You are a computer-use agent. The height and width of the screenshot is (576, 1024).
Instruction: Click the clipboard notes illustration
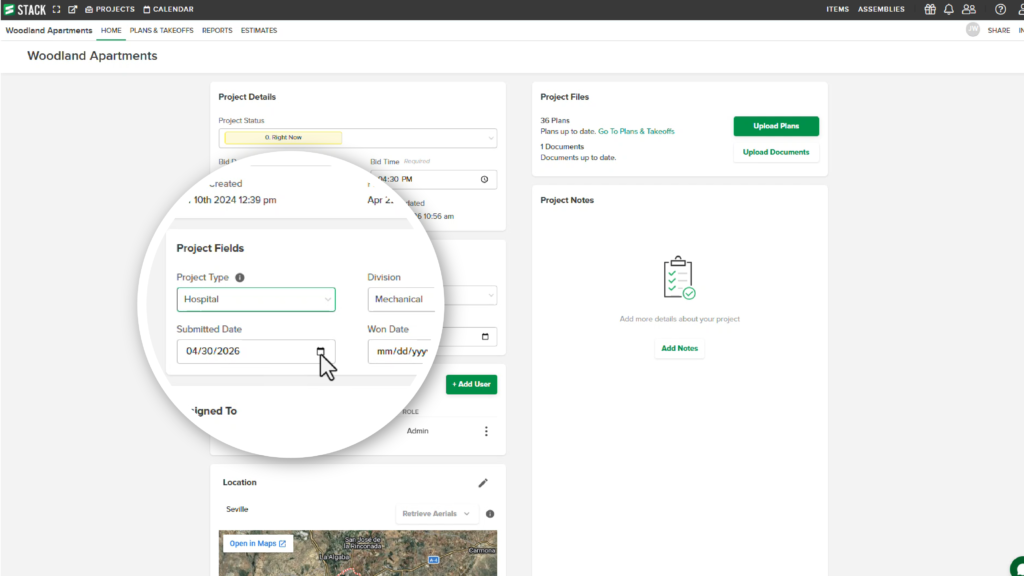pos(679,278)
